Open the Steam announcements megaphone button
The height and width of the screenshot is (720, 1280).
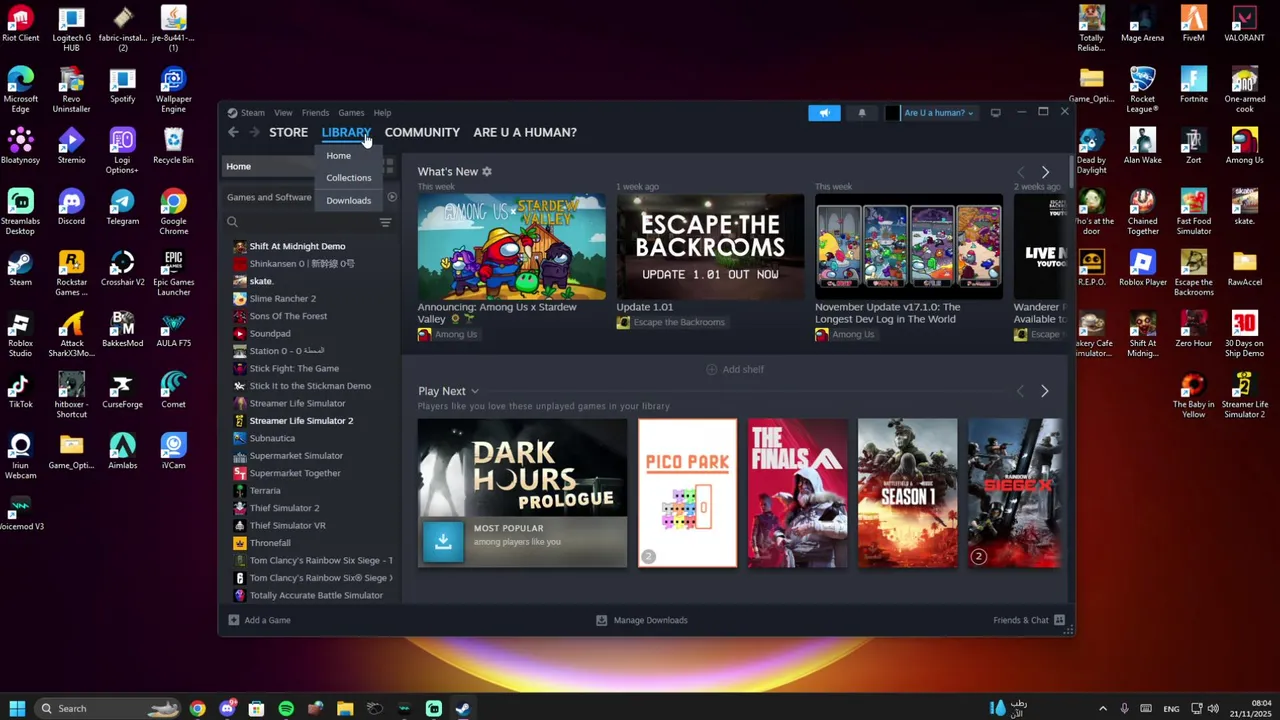(x=824, y=113)
